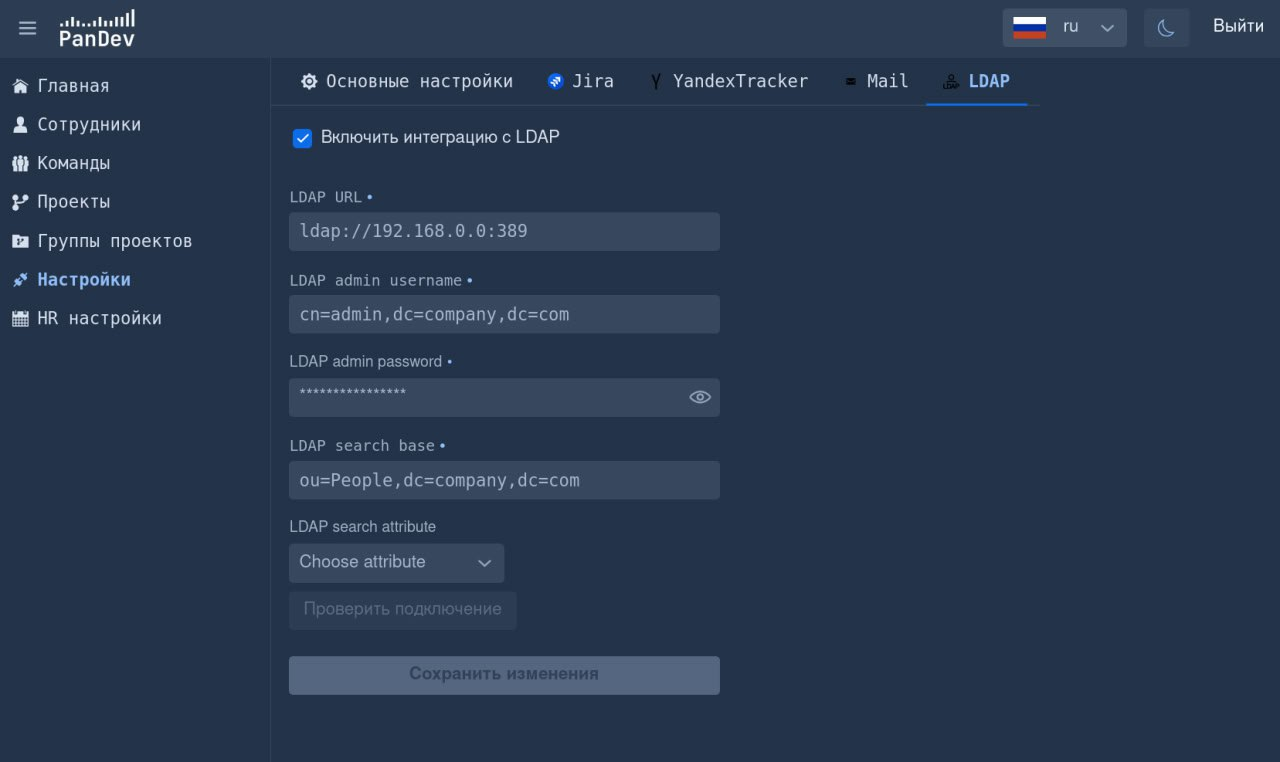Click the gear icon on Основные настройки
The height and width of the screenshot is (762, 1280).
click(x=310, y=81)
